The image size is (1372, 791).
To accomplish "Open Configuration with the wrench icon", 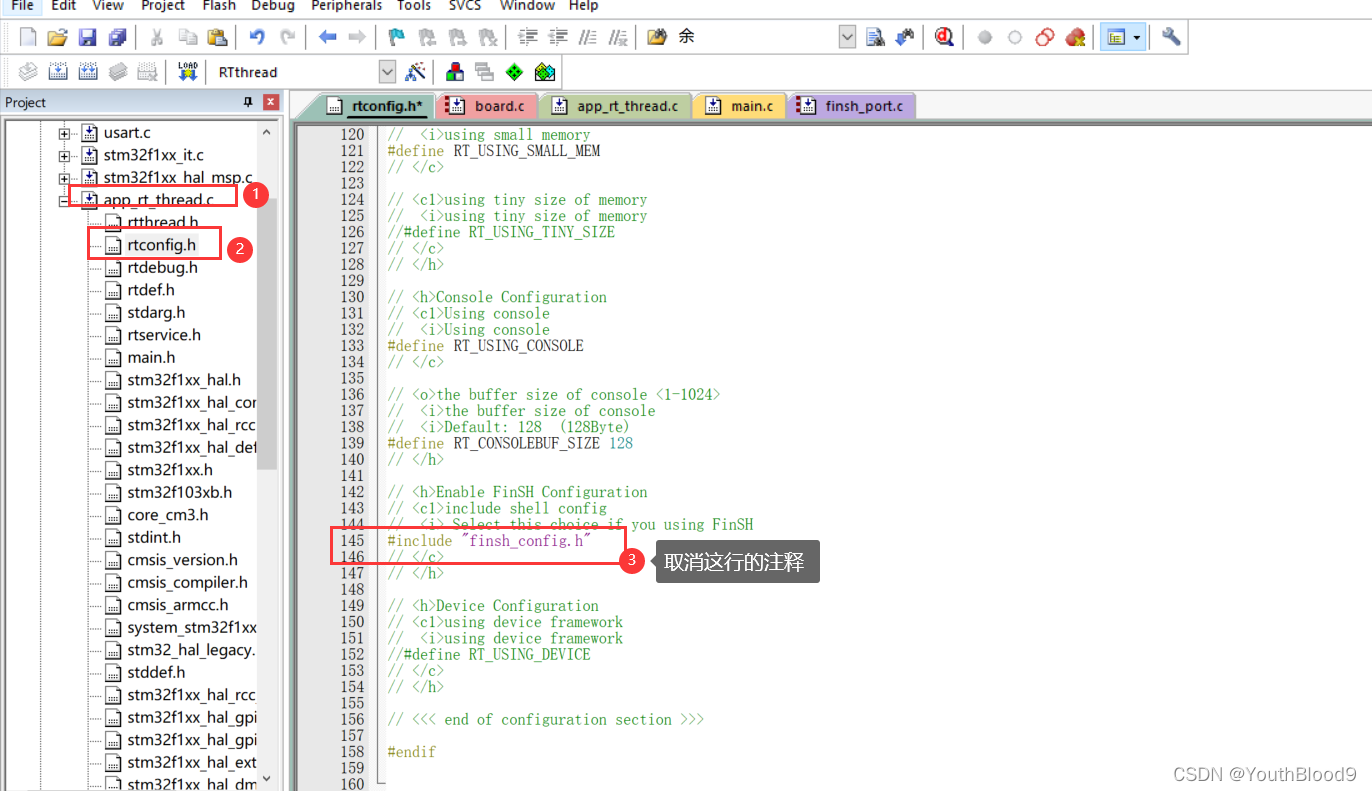I will (1171, 37).
